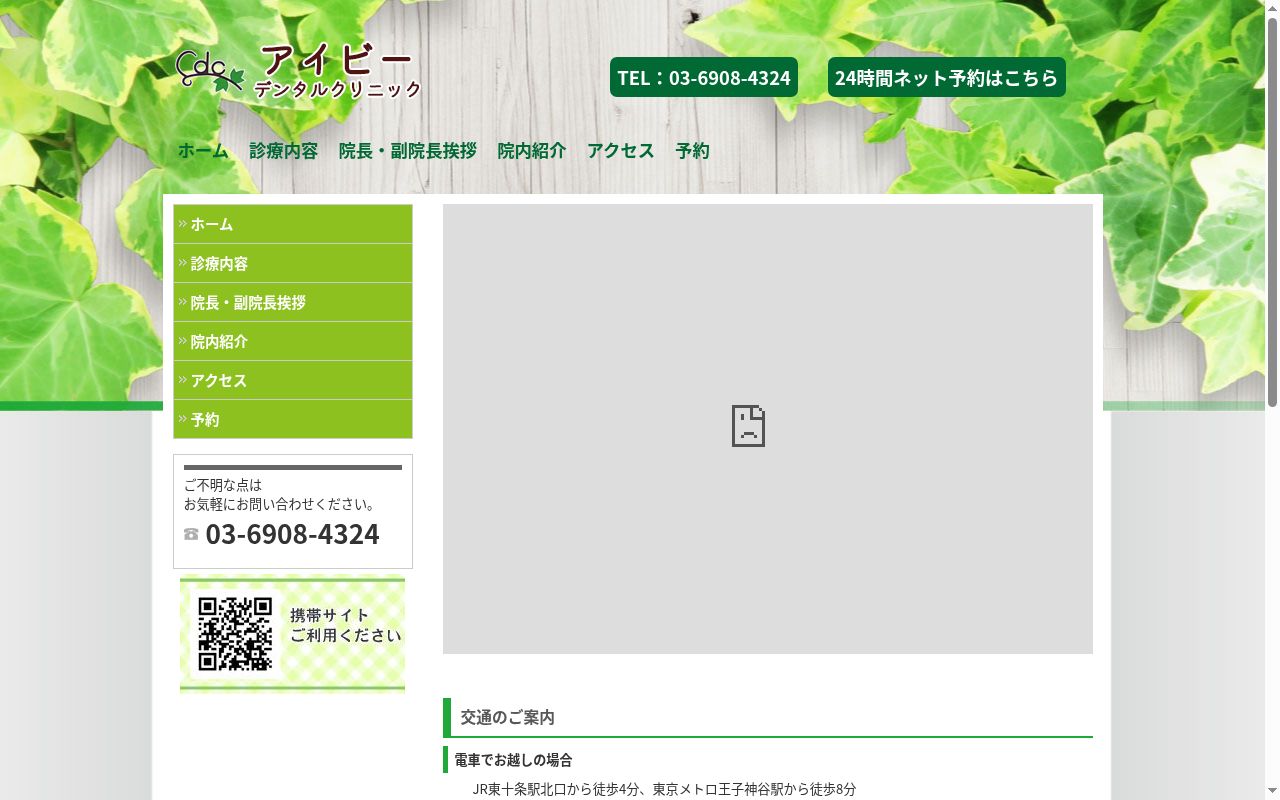Open 予約 in the top navigation
Screen dimensions: 1280x800
(692, 150)
